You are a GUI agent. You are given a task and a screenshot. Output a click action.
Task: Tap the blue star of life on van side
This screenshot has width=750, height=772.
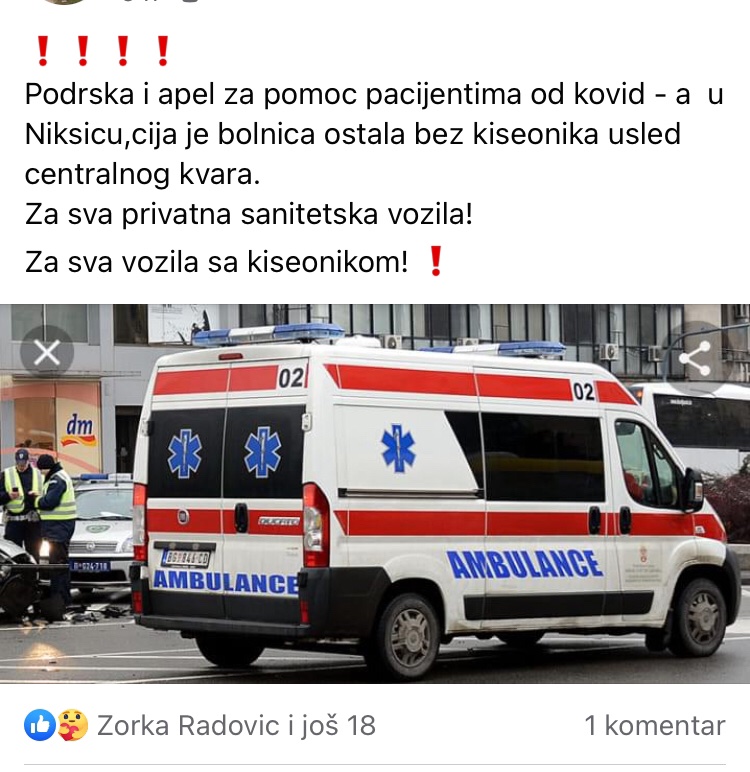click(x=397, y=449)
